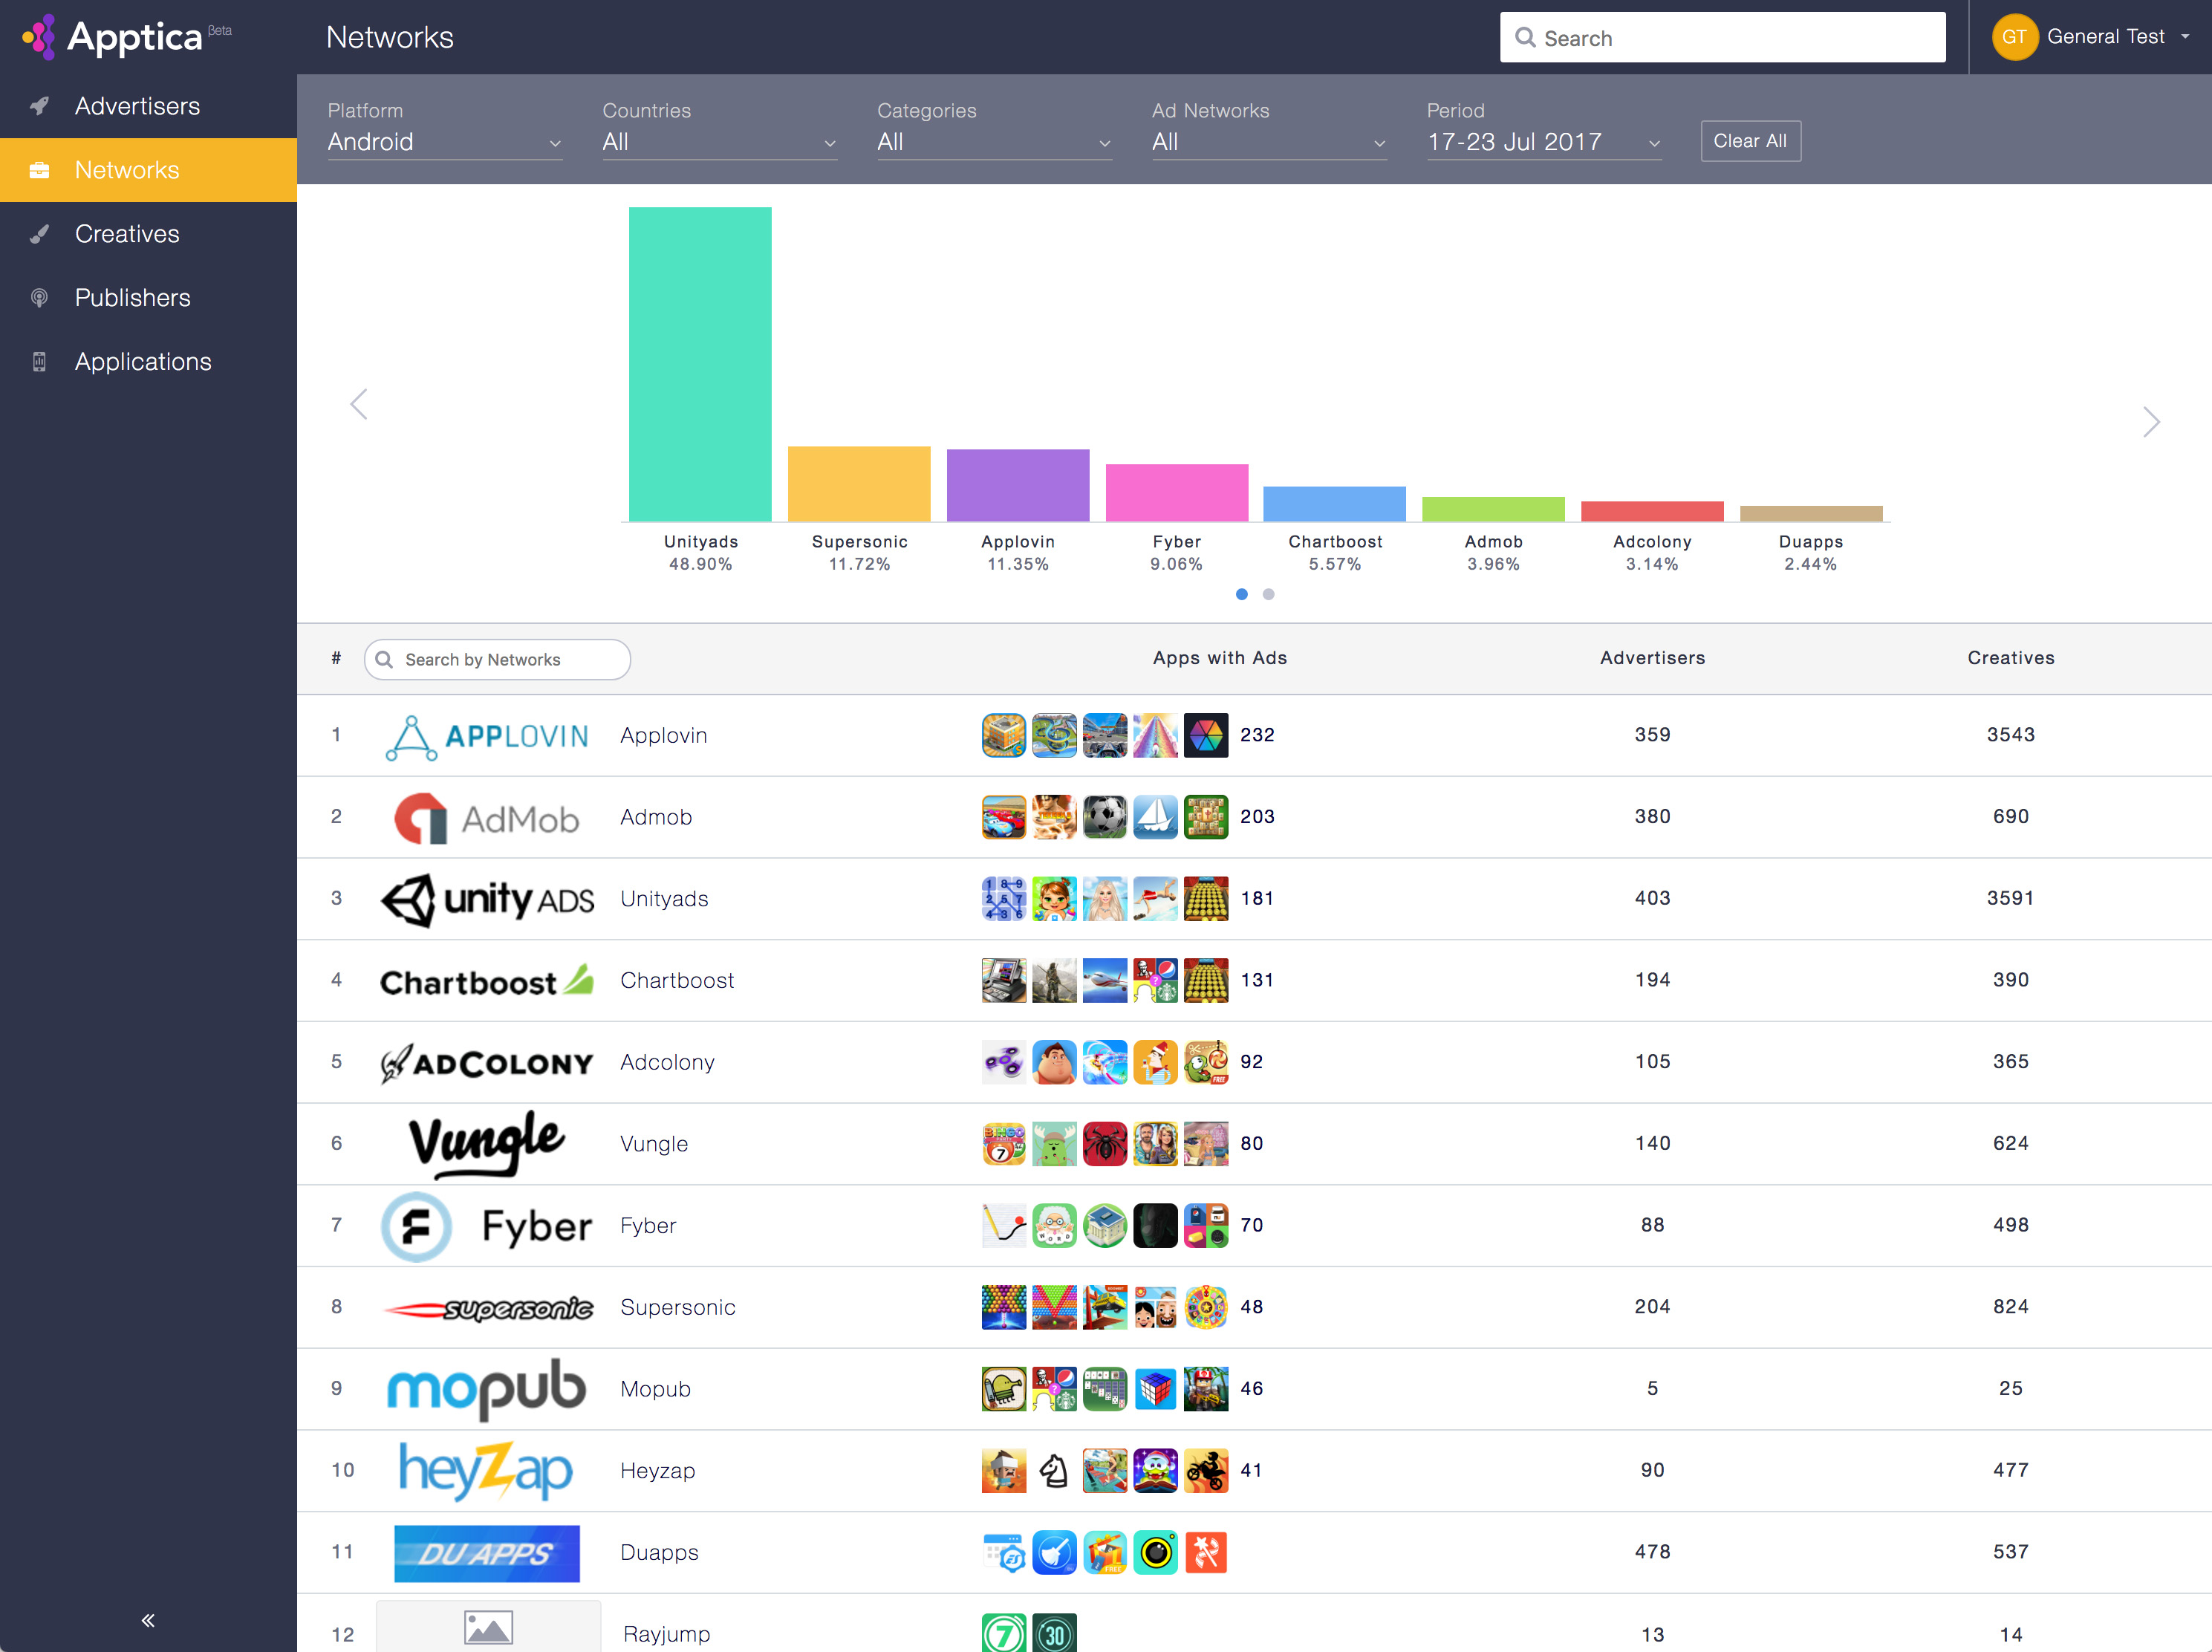Image resolution: width=2212 pixels, height=1652 pixels.
Task: Open first app icon in Applovin row
Action: click(x=1003, y=735)
